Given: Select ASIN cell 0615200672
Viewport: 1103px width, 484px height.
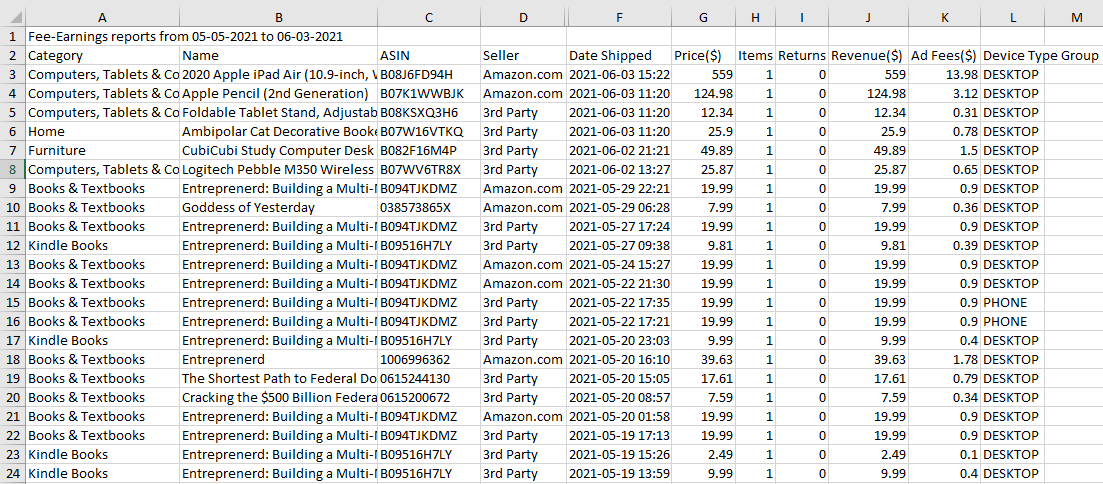Looking at the screenshot, I should pyautogui.click(x=429, y=397).
